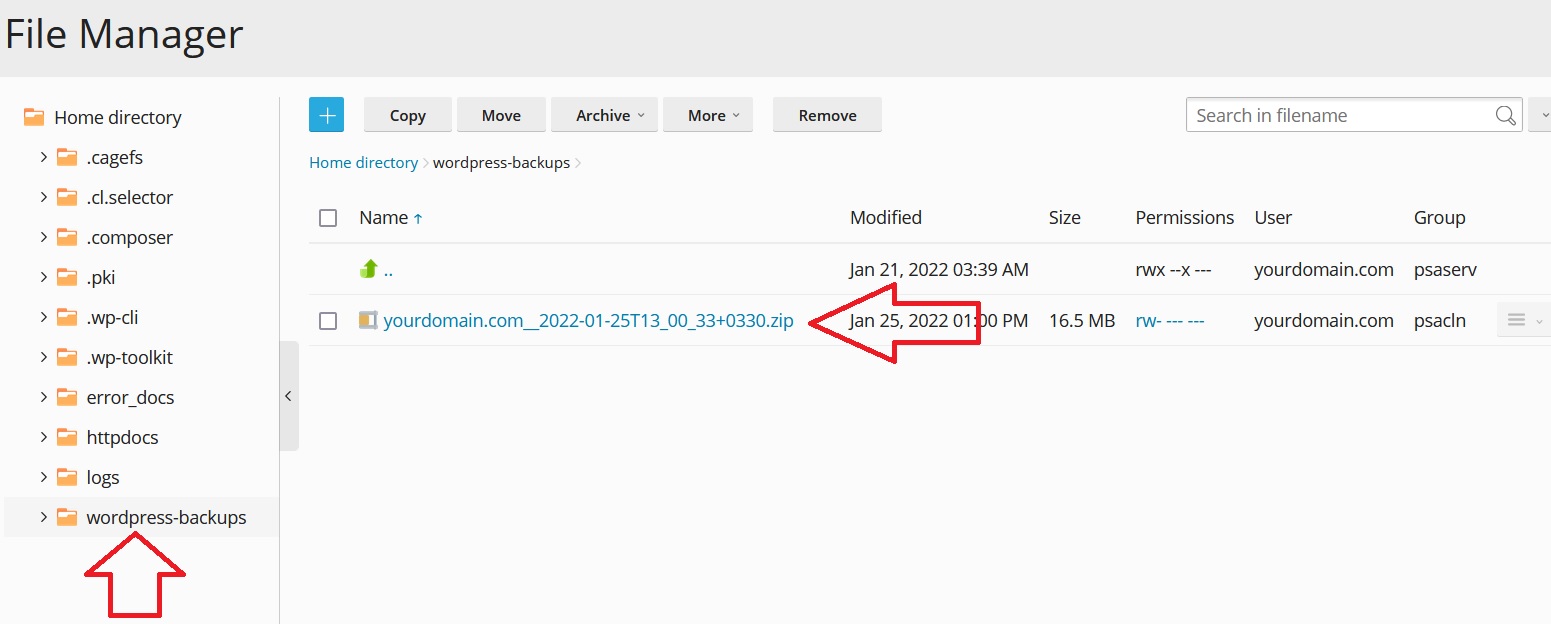Click the Copy button
Viewport: 1551px width, 624px height.
coord(407,115)
